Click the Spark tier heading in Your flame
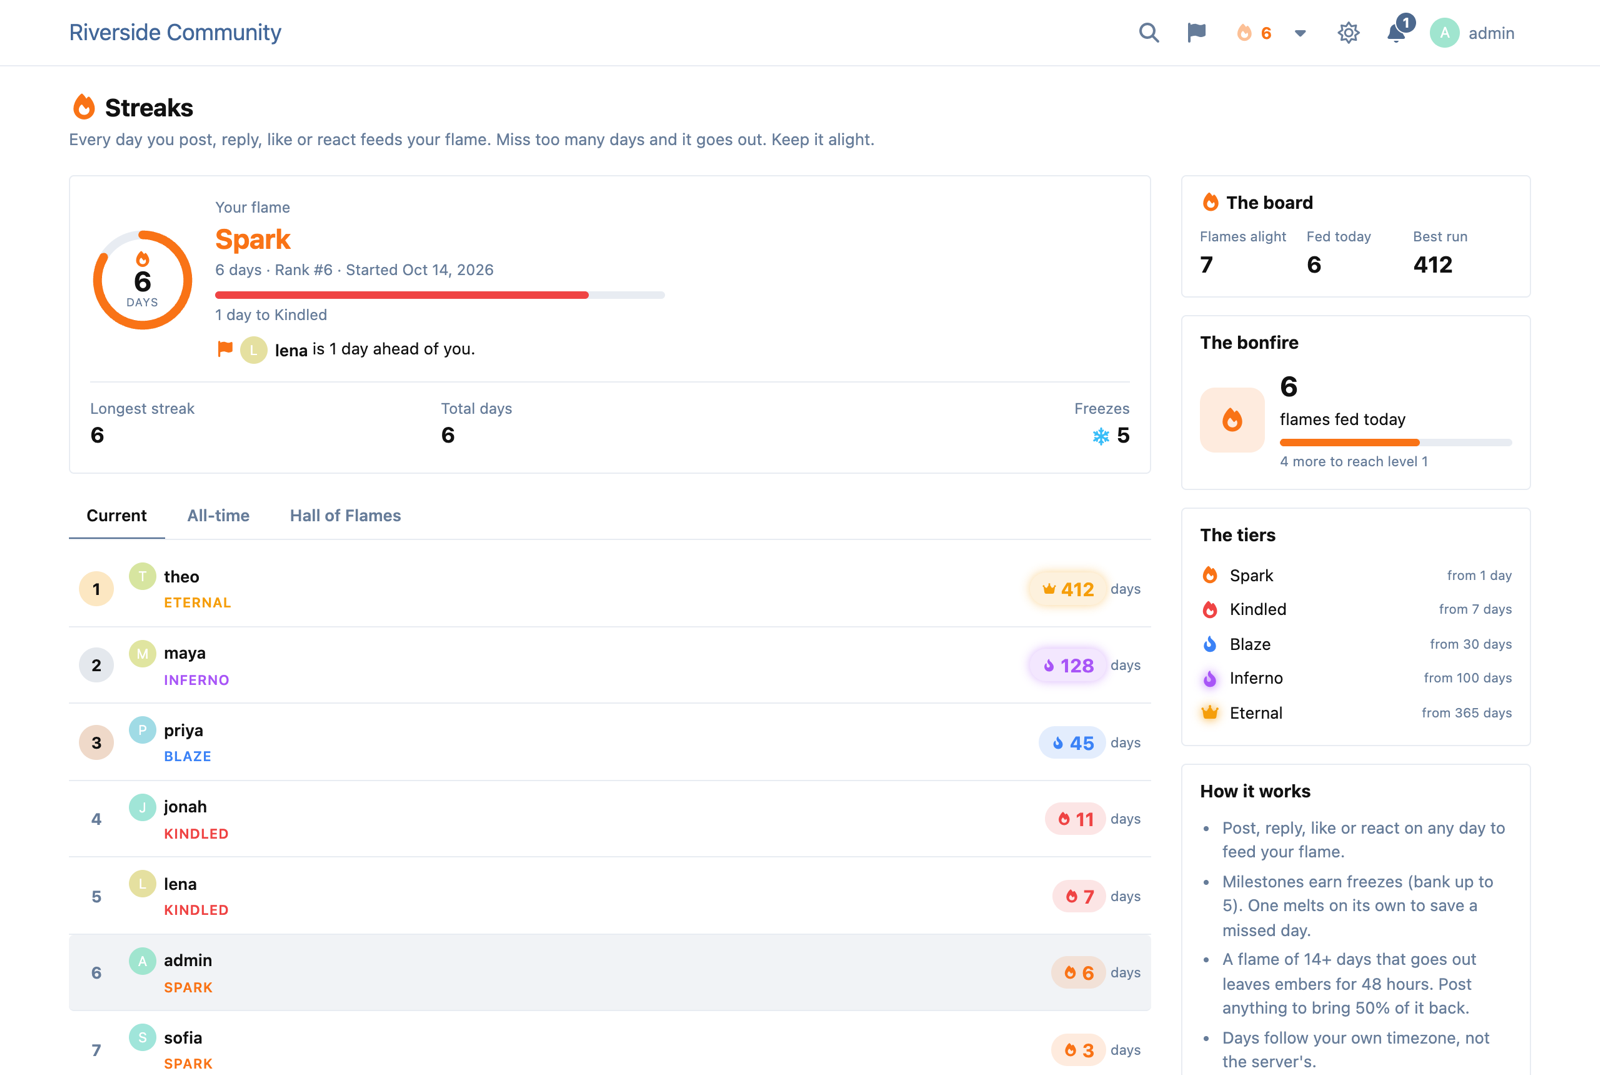This screenshot has width=1600, height=1075. click(x=253, y=239)
